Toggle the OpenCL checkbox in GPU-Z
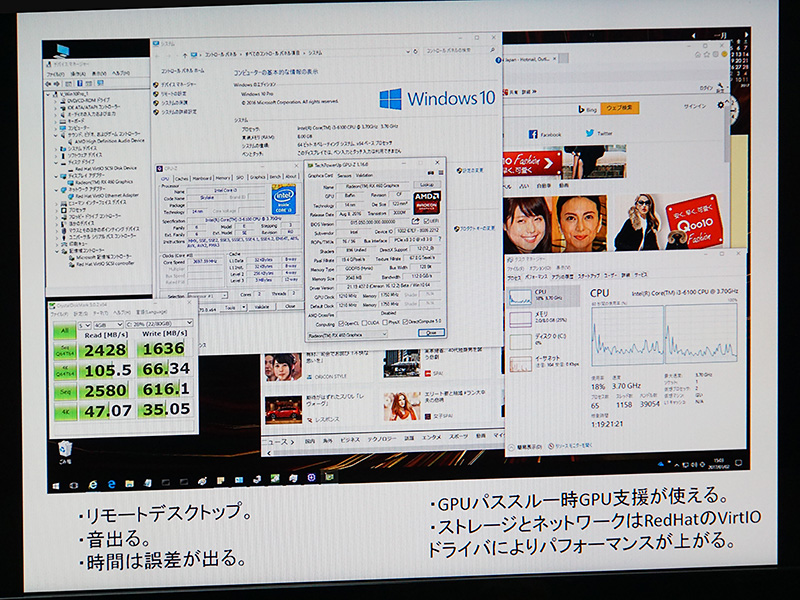Viewport: 800px width, 600px height. coord(341,323)
